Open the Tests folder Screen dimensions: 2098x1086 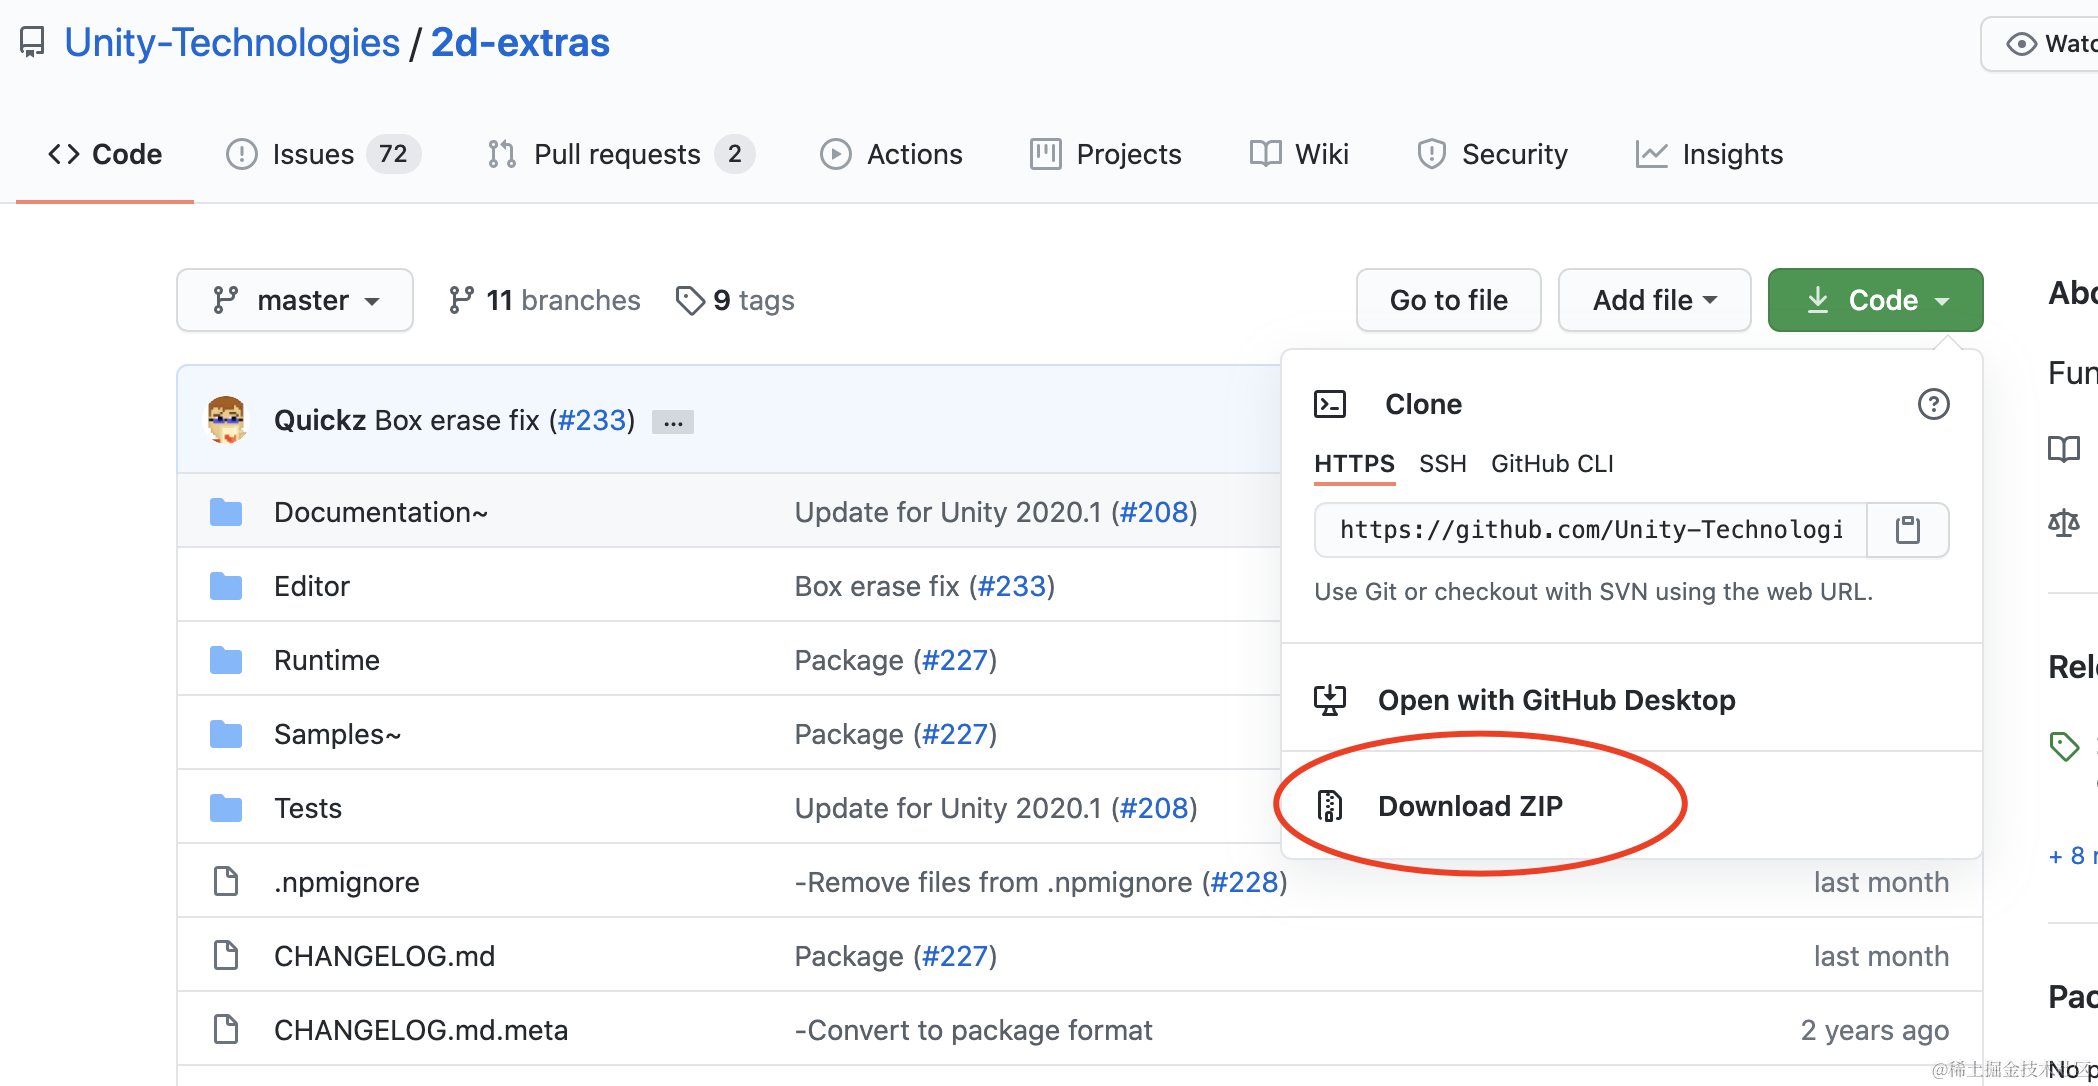point(308,808)
